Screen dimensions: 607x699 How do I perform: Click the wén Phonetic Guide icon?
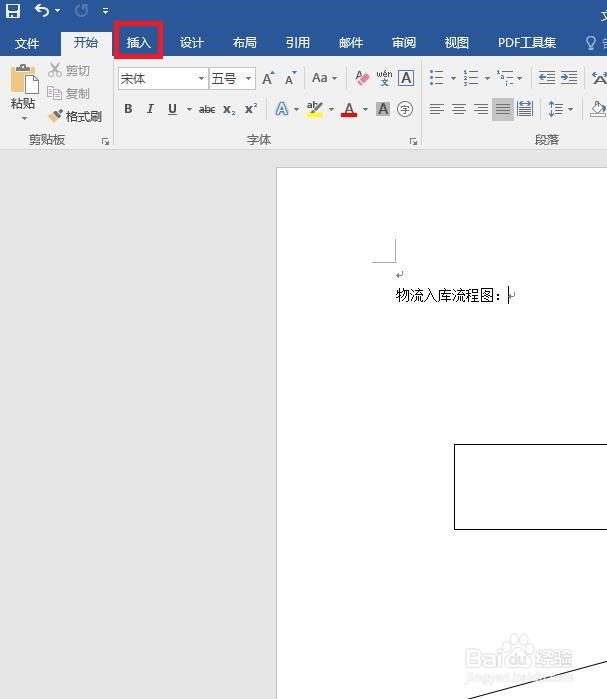[x=384, y=78]
